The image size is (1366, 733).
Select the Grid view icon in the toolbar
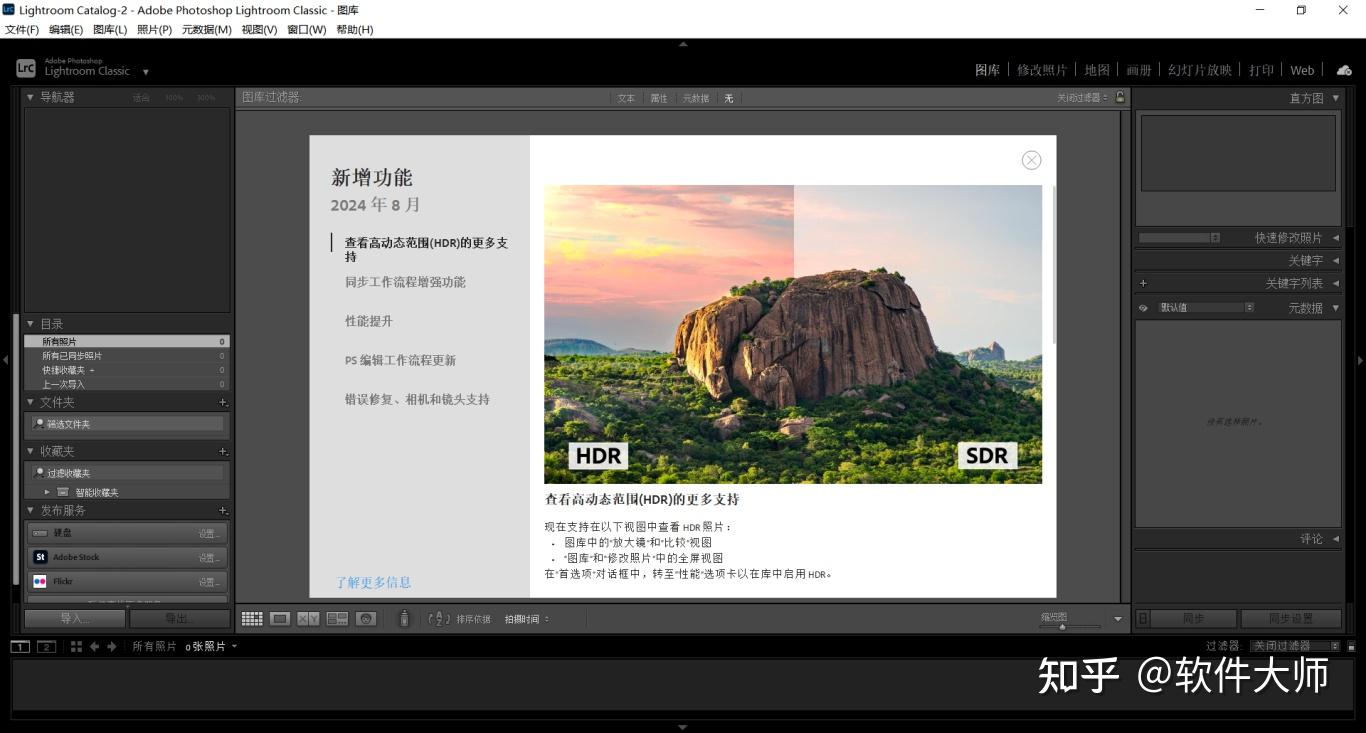252,618
